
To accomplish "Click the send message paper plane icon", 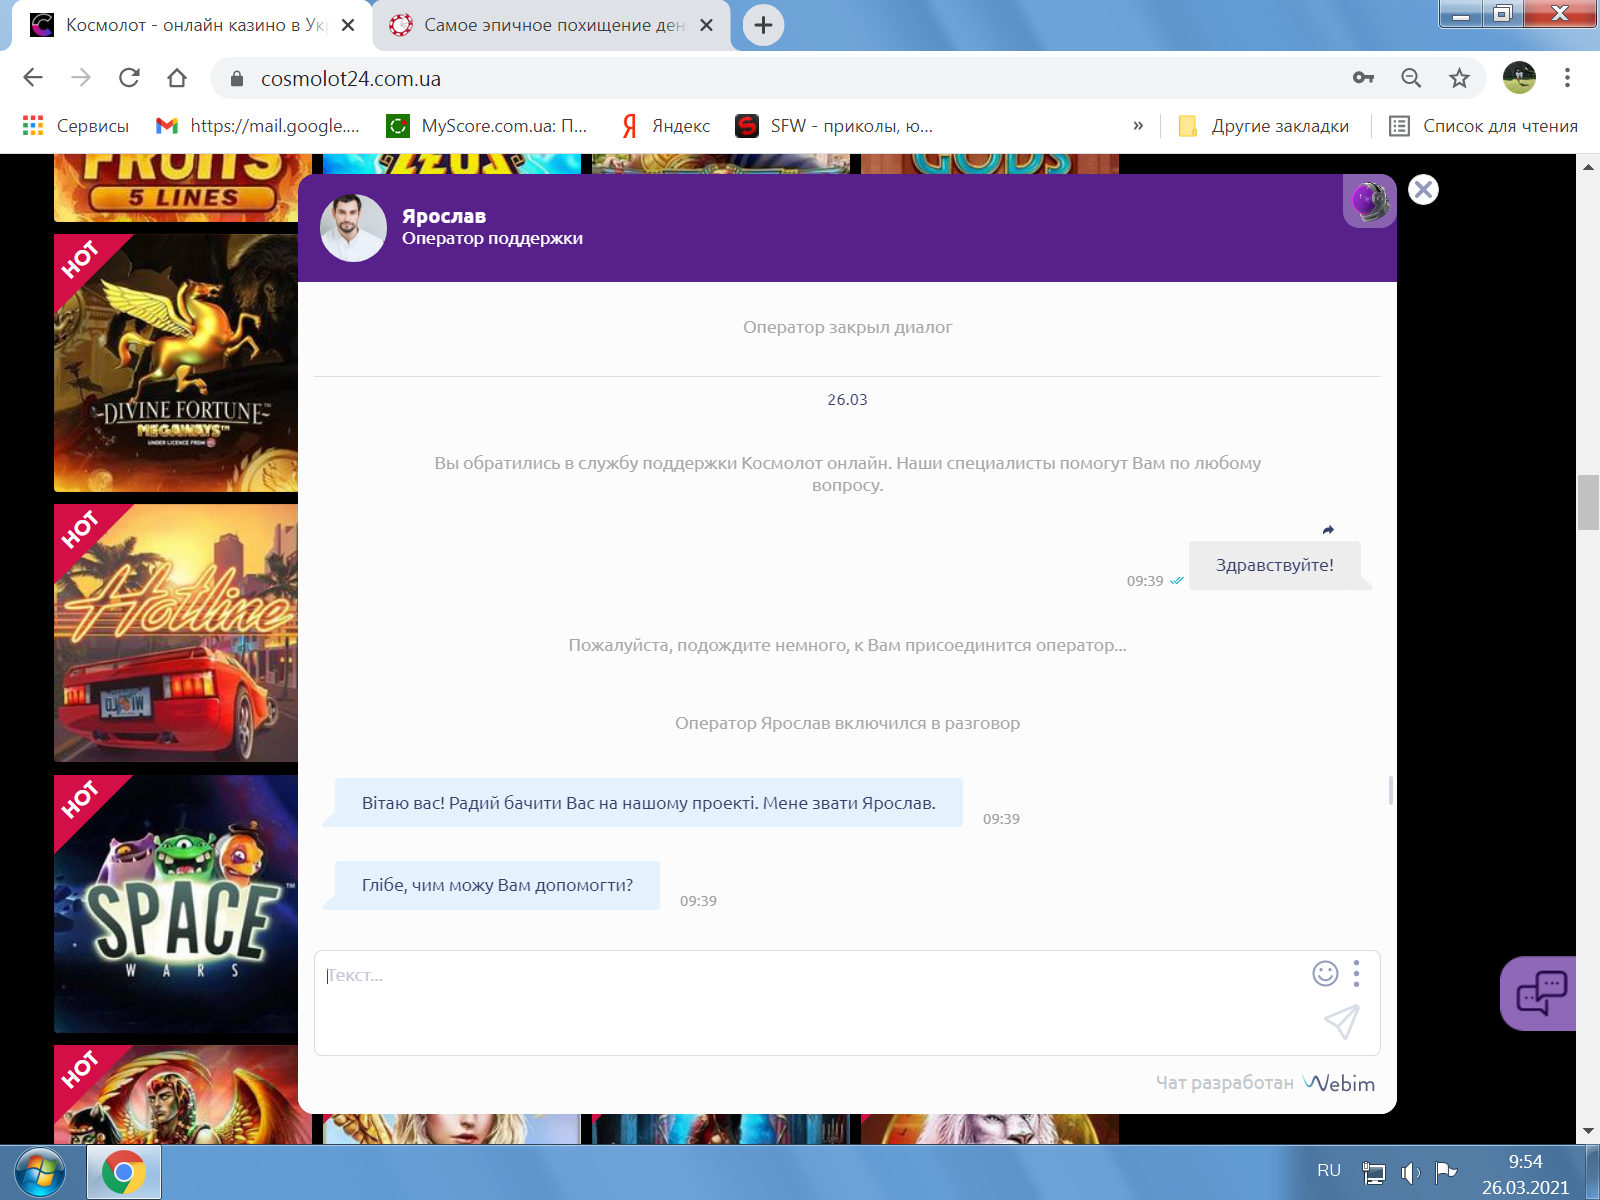I will coord(1342,1021).
